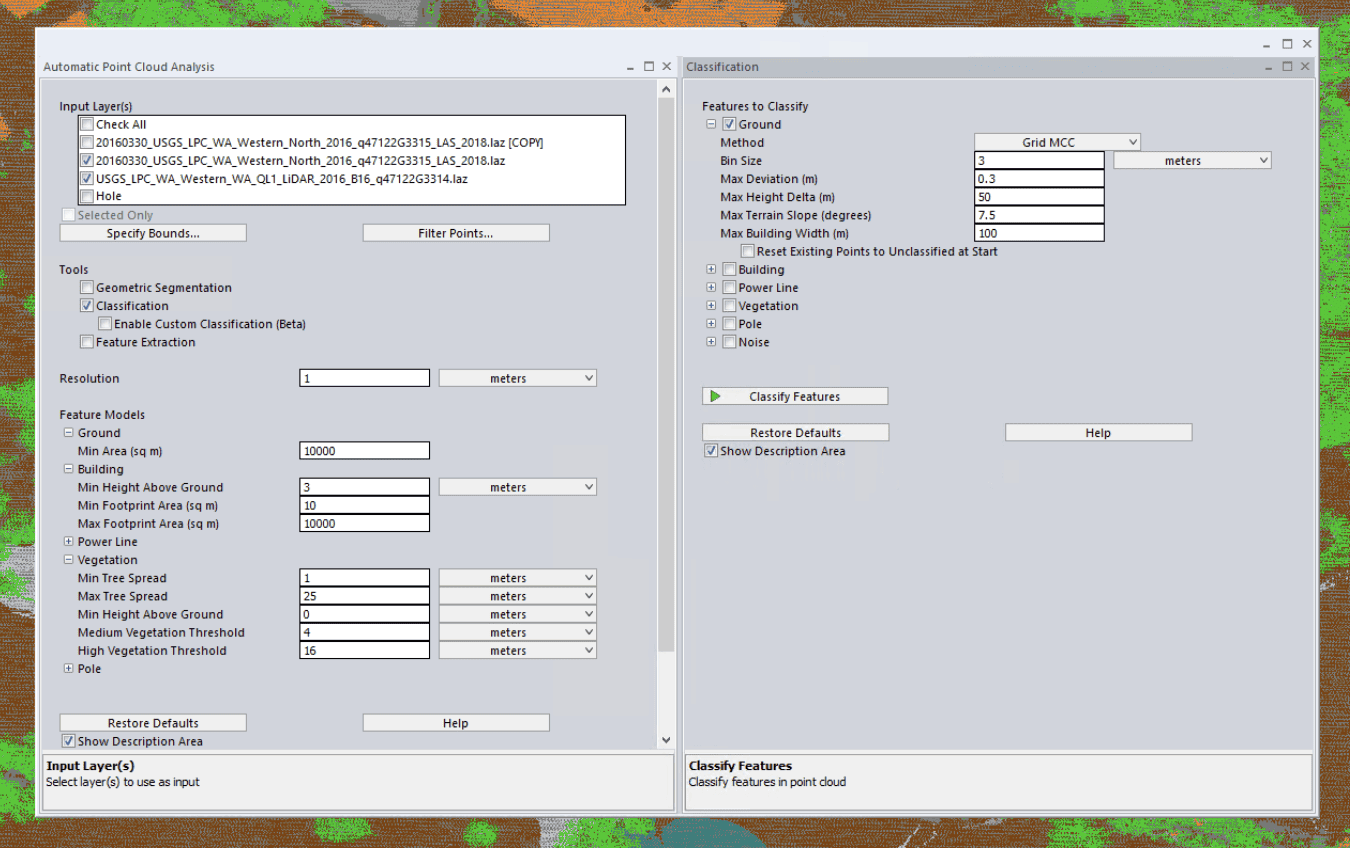The image size is (1350, 848).
Task: Click the Max Building Width field
Action: tap(1039, 233)
